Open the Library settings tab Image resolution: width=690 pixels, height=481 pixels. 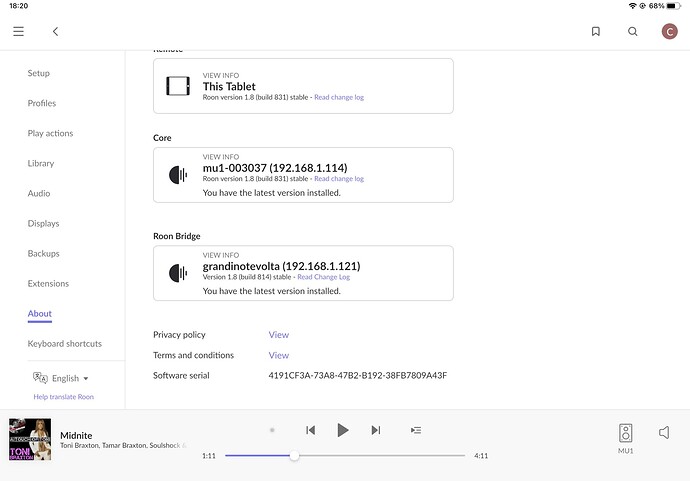point(40,163)
